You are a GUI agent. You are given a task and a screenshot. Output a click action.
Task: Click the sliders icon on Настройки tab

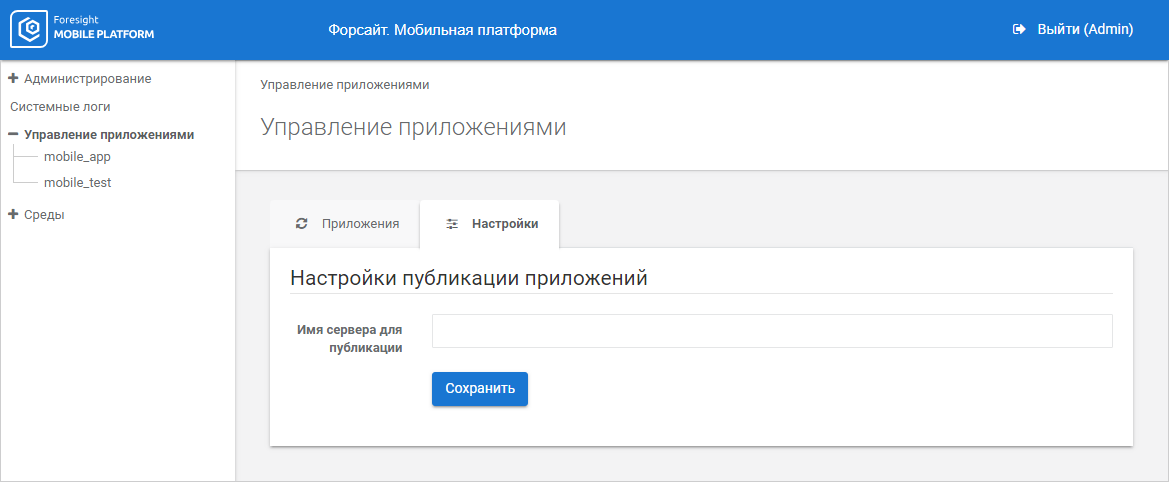pyautogui.click(x=452, y=224)
